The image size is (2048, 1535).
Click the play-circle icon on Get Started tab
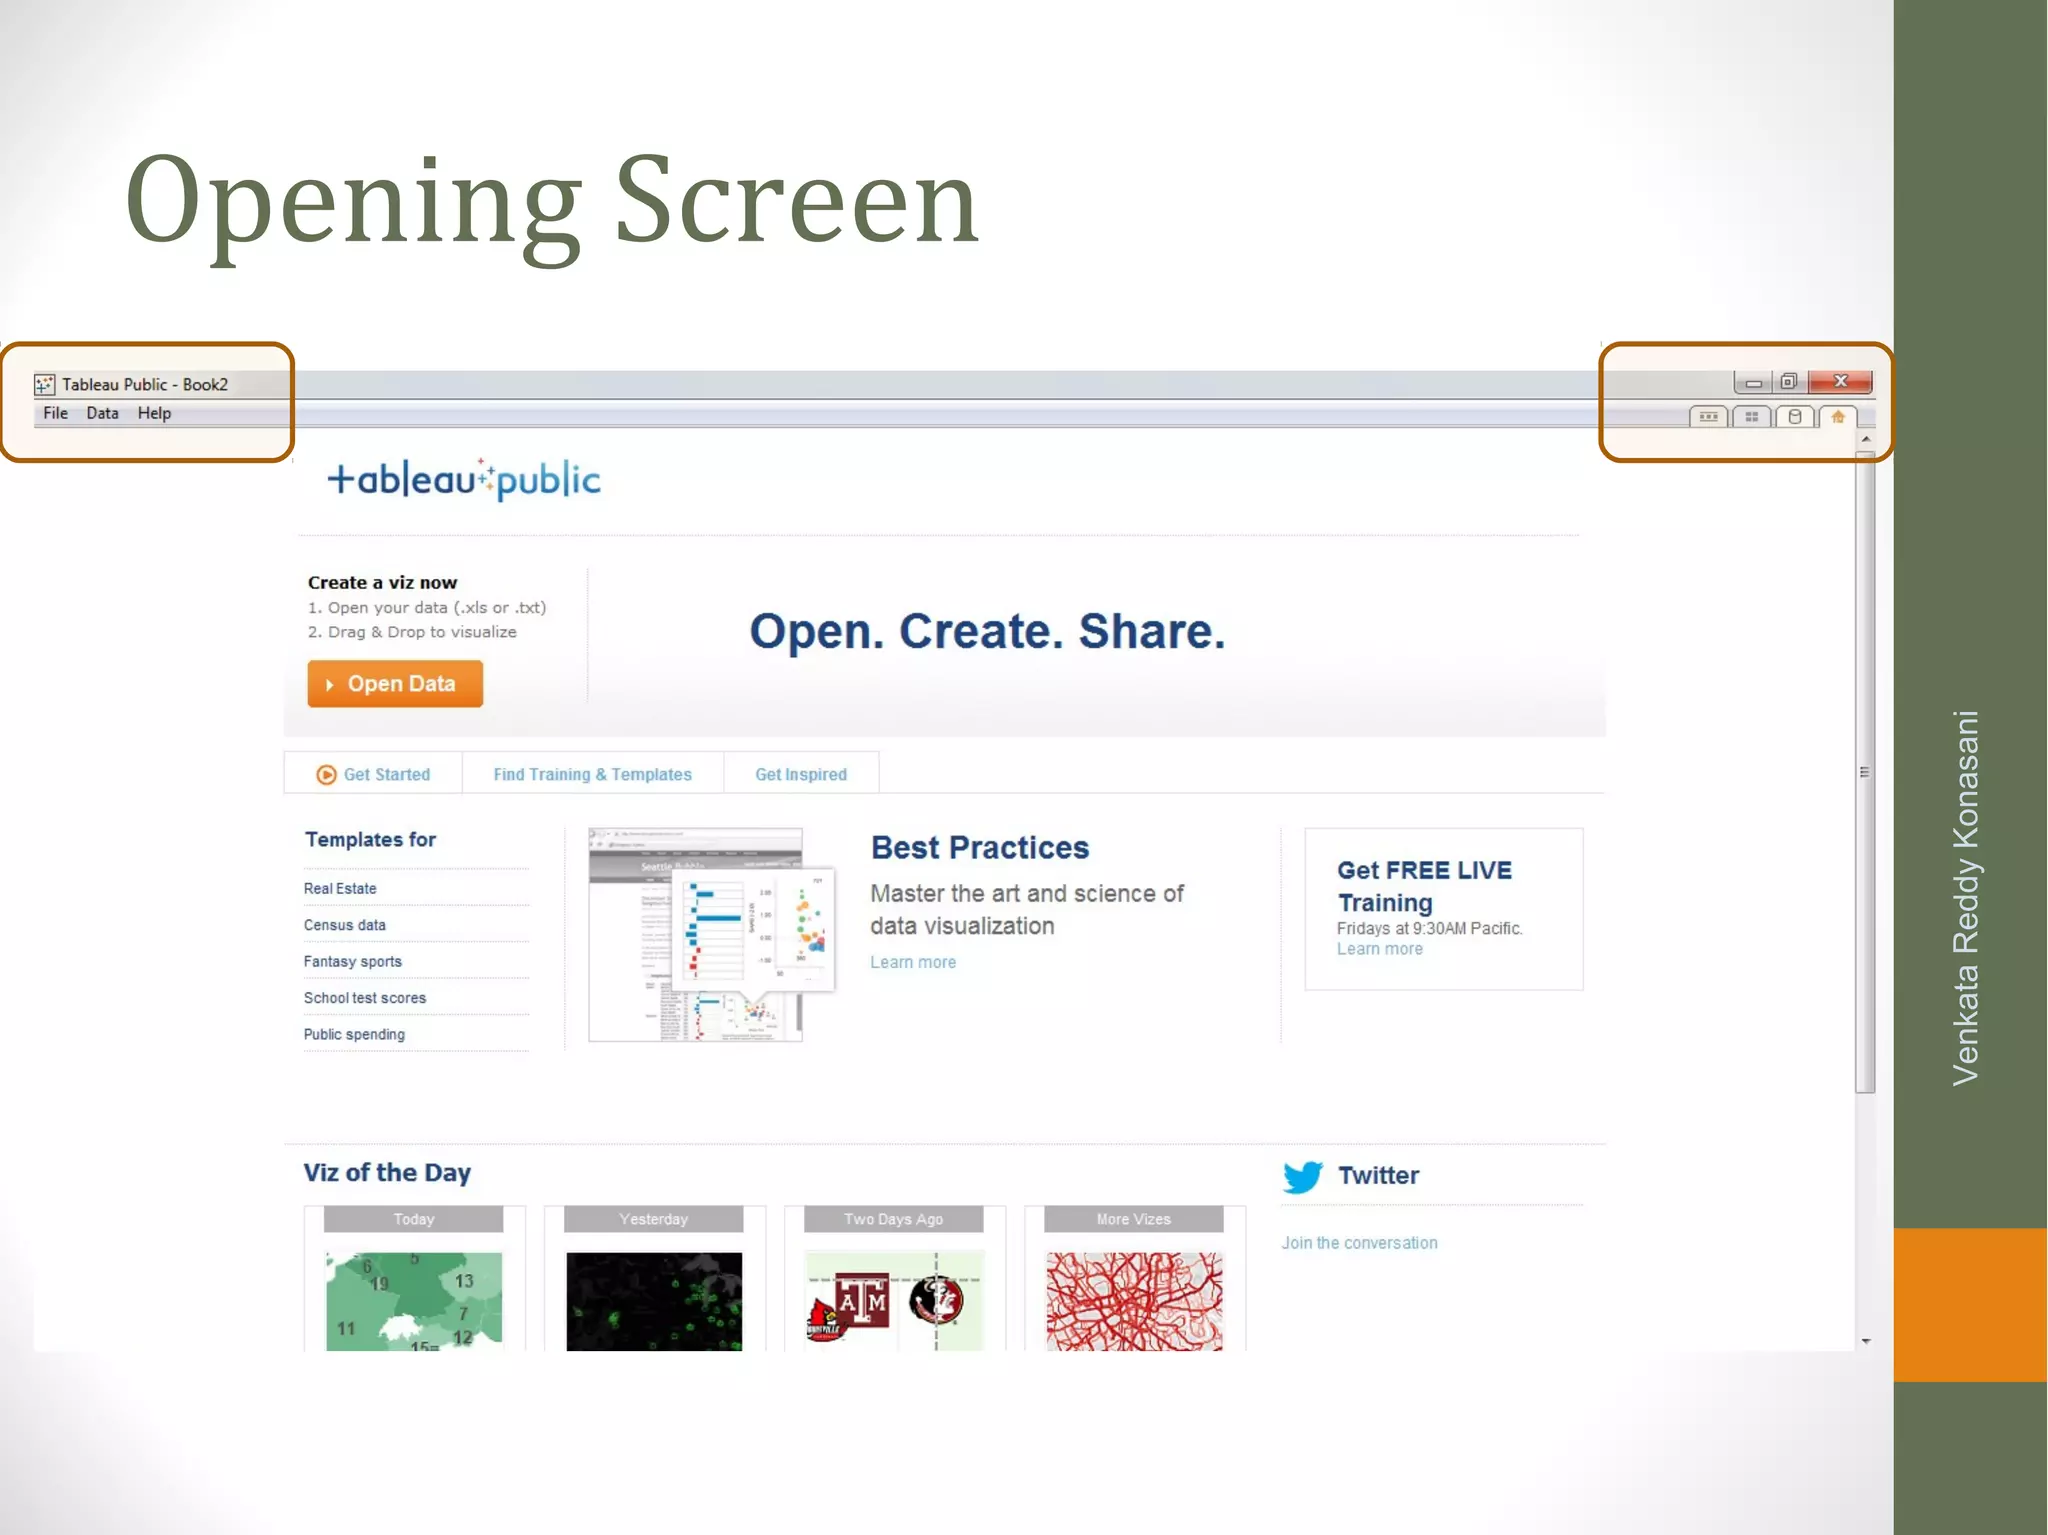point(326,775)
